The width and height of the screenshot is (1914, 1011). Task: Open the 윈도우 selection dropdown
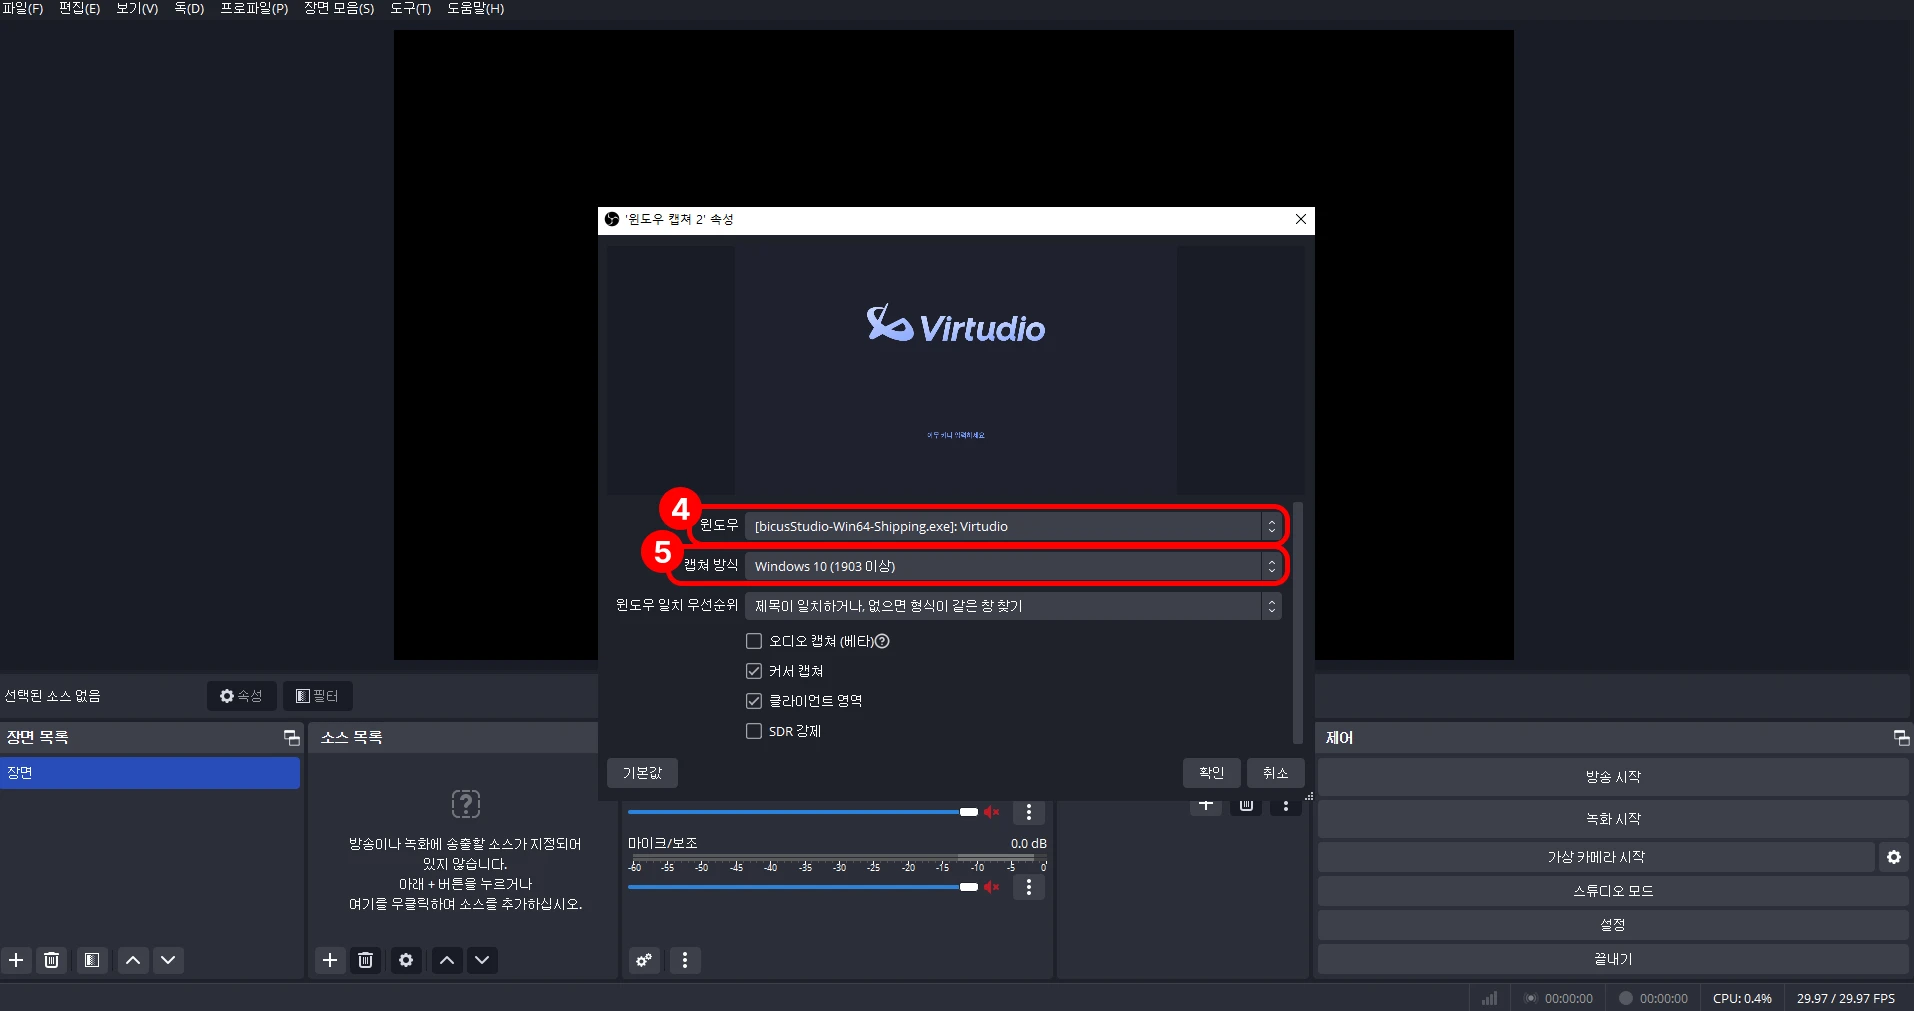pyautogui.click(x=1013, y=526)
